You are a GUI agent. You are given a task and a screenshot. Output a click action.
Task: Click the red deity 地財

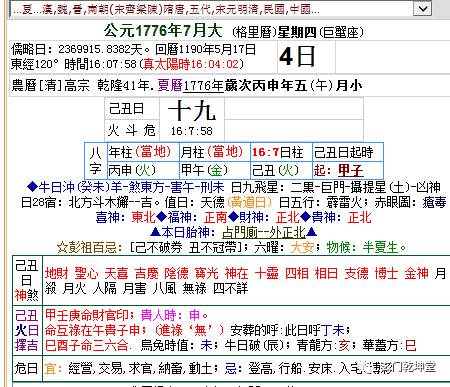point(56,274)
